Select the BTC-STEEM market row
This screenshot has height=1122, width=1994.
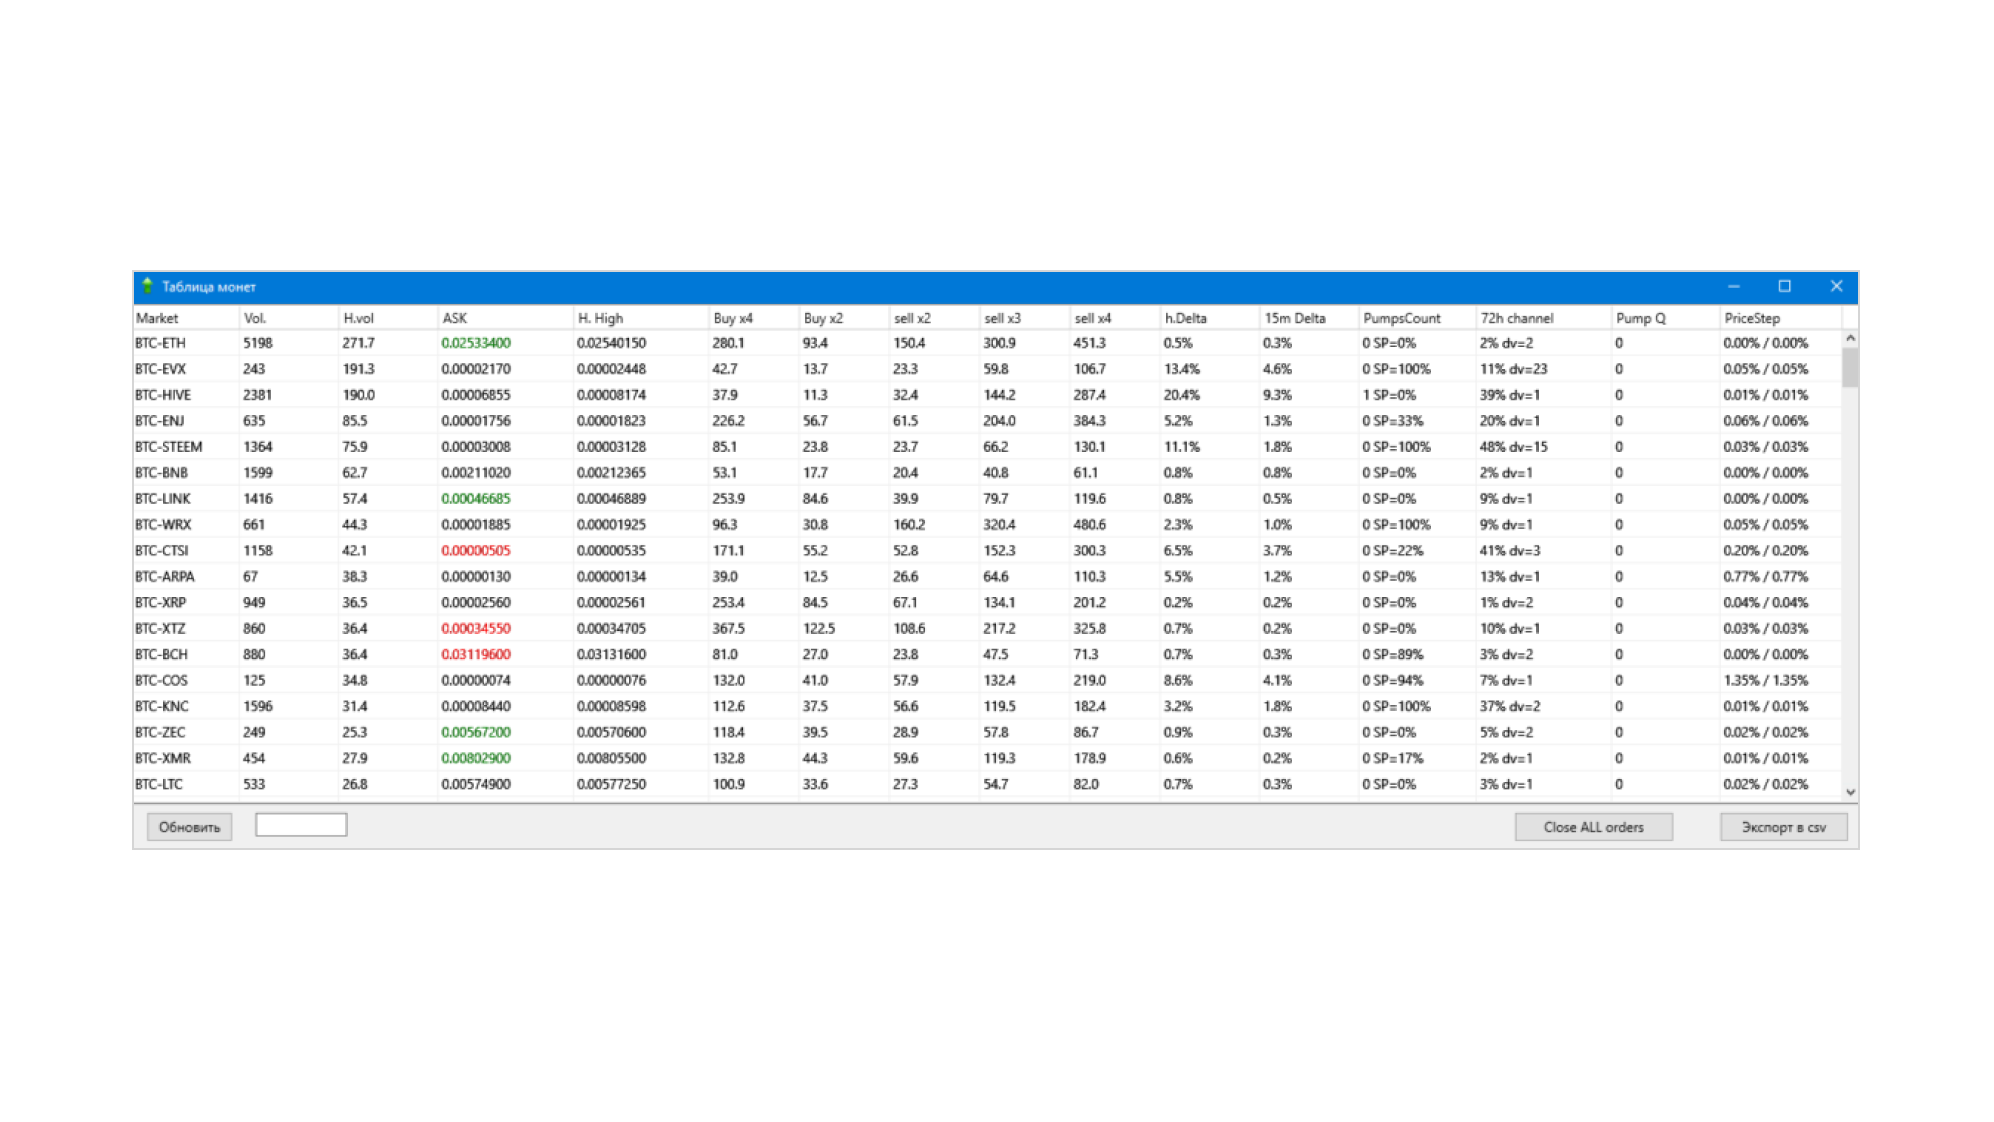click(x=169, y=447)
